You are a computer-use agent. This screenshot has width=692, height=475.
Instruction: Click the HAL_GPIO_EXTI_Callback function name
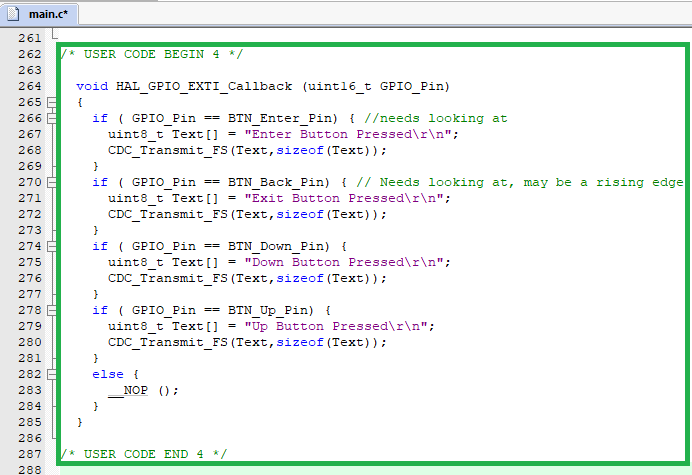(x=204, y=87)
